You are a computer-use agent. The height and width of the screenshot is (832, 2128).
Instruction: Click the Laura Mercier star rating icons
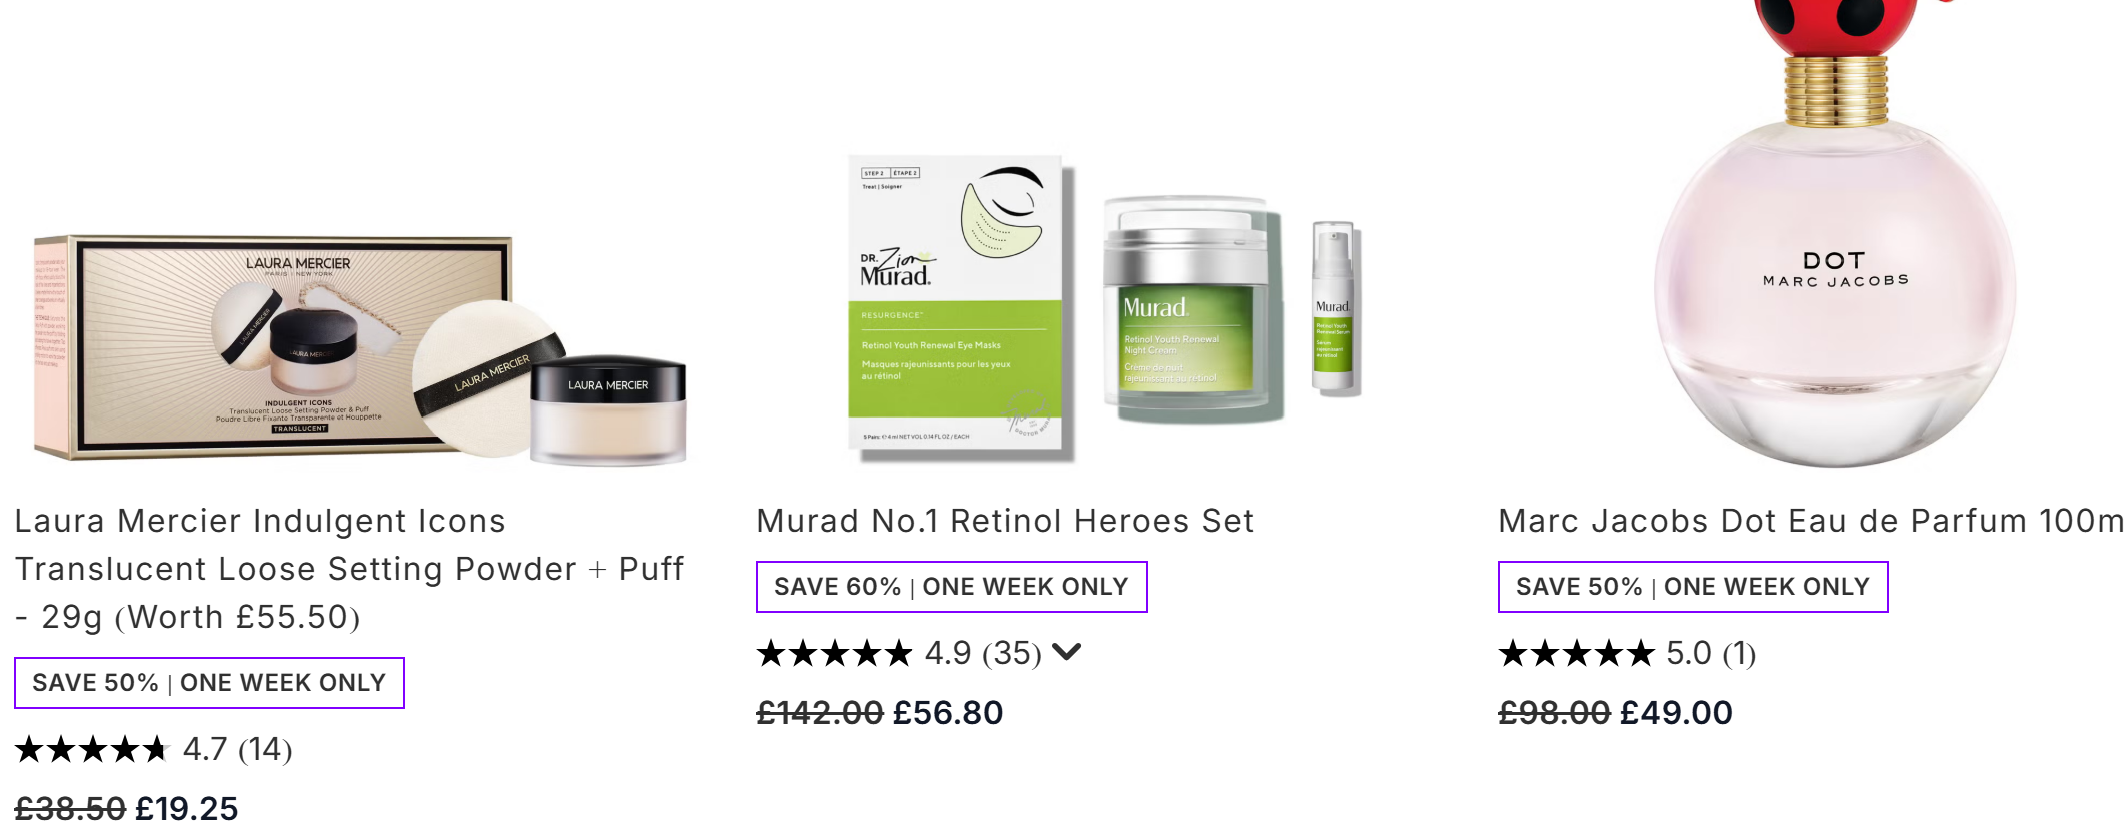pyautogui.click(x=92, y=749)
